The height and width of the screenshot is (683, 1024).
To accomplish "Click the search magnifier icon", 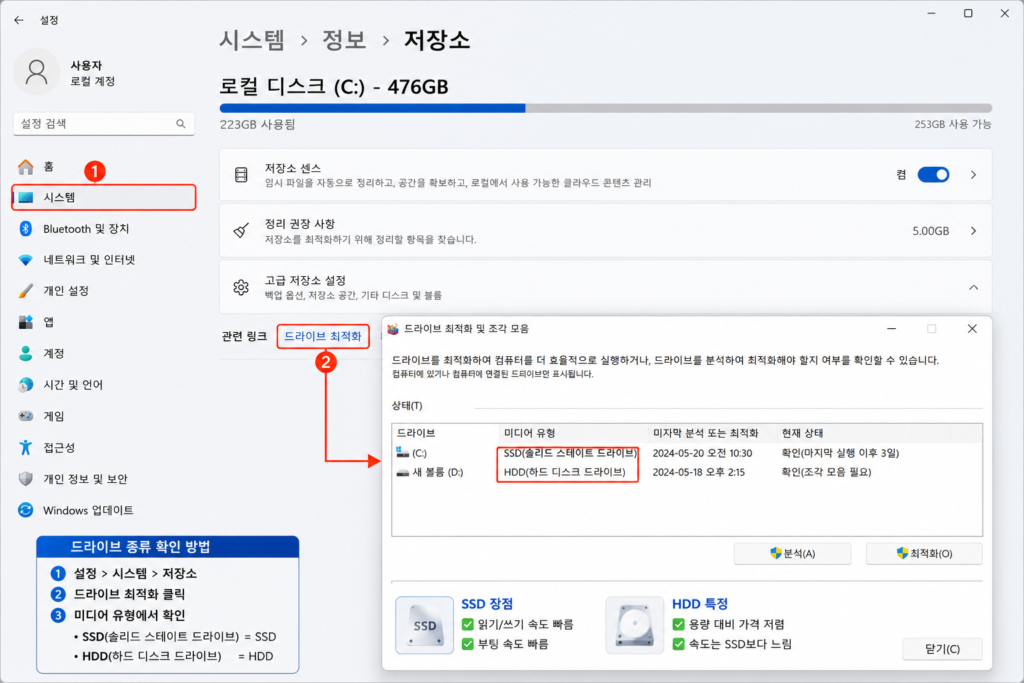I will 181,123.
